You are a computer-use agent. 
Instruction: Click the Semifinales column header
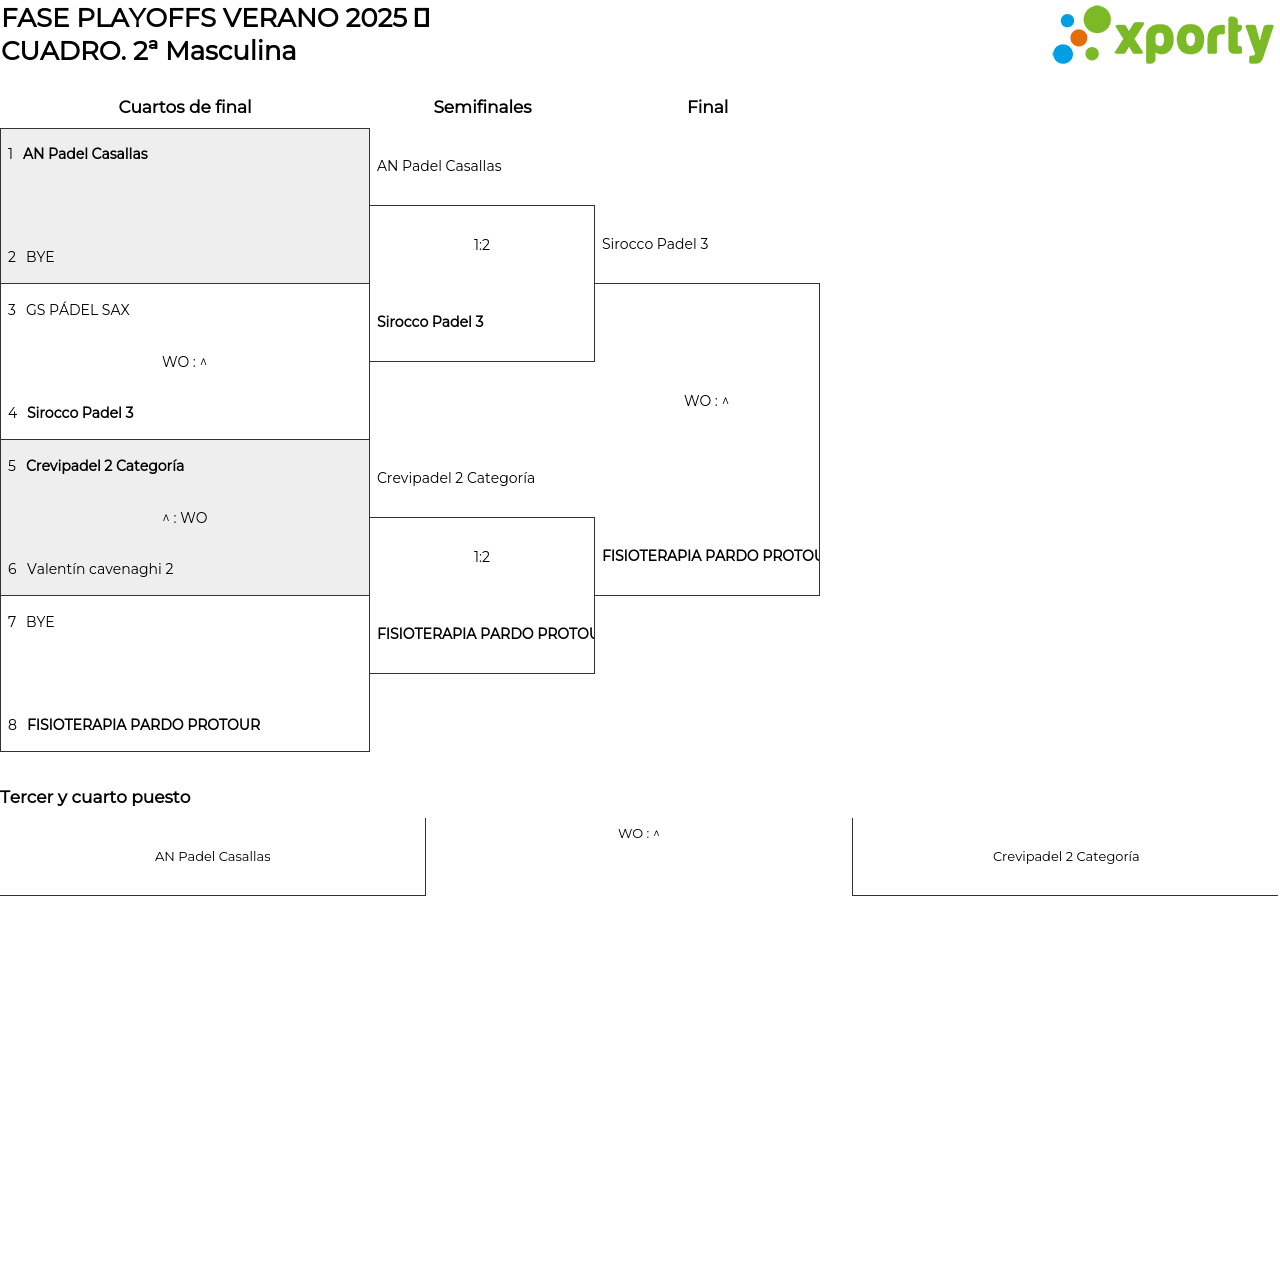[x=482, y=107]
